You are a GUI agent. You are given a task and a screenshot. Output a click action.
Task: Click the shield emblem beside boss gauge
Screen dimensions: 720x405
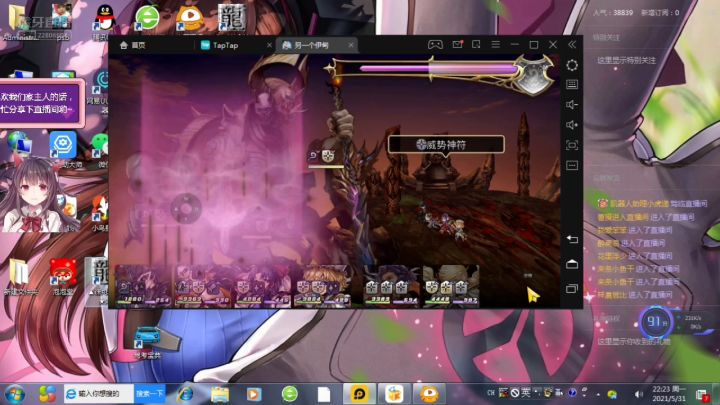click(x=533, y=75)
